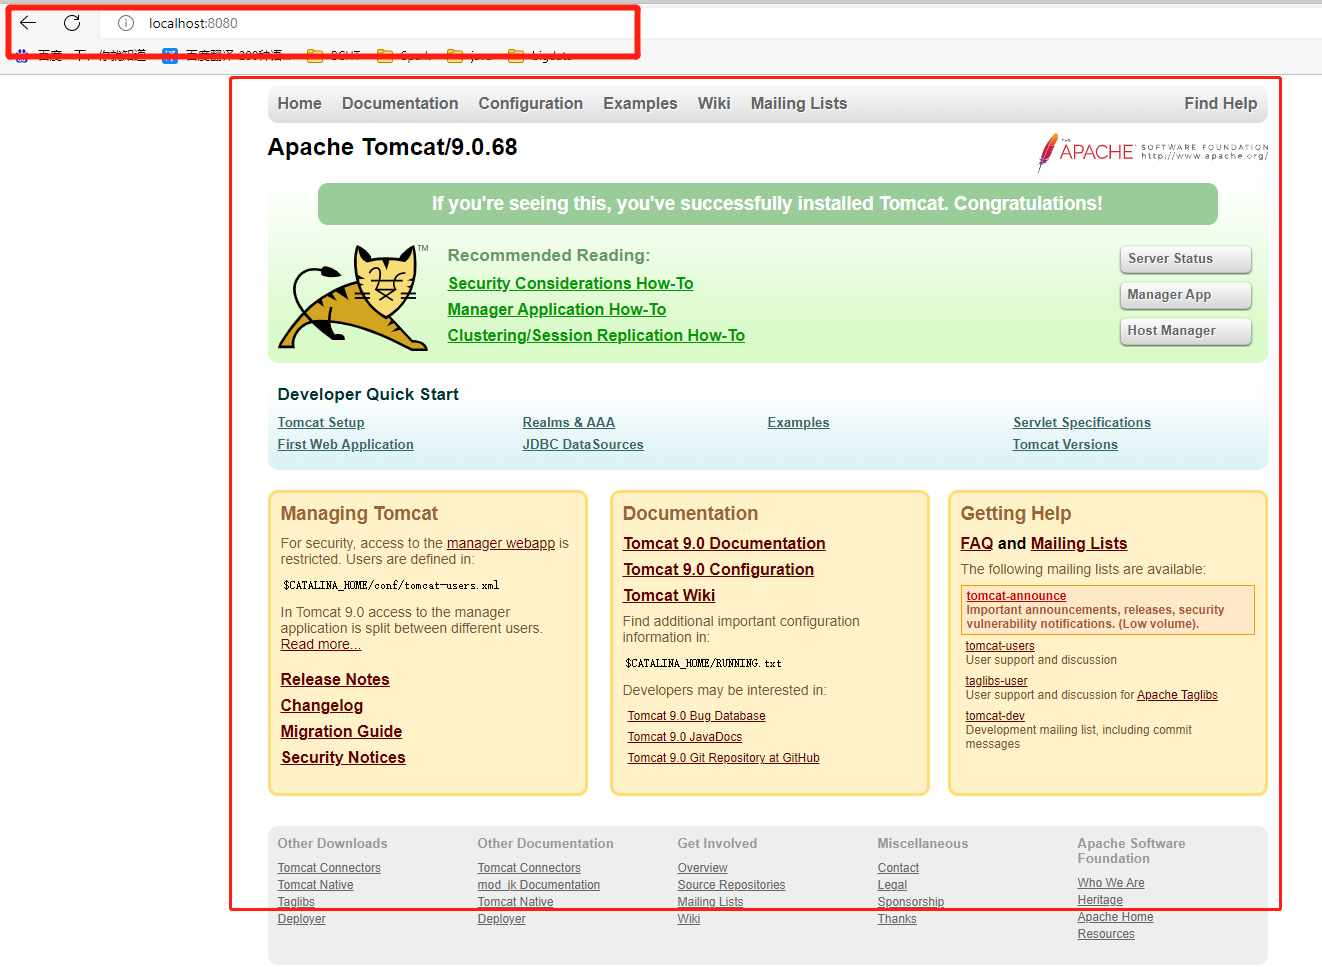The image size is (1322, 967).
Task: Open the Manager App button
Action: pyautogui.click(x=1186, y=295)
